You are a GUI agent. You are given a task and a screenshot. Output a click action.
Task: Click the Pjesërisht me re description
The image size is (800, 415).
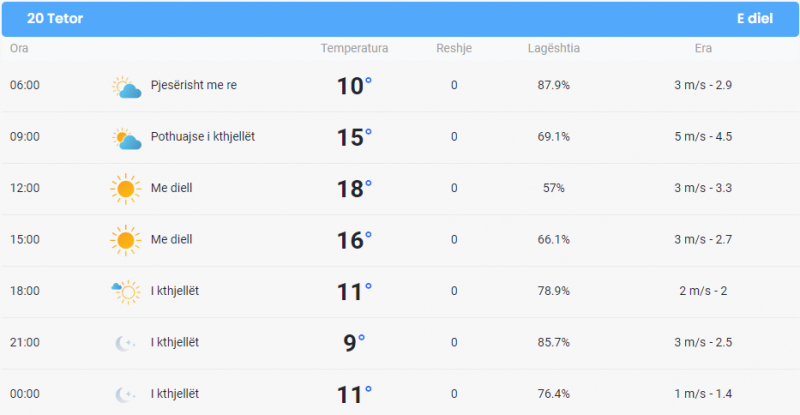coord(194,85)
